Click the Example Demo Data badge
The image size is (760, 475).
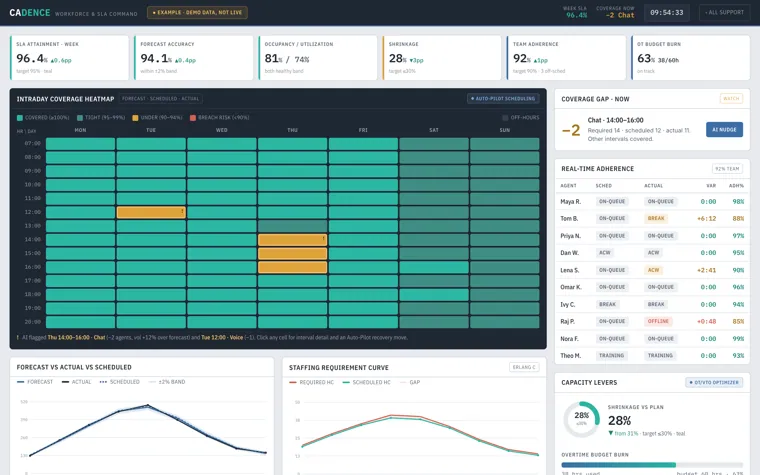(197, 13)
